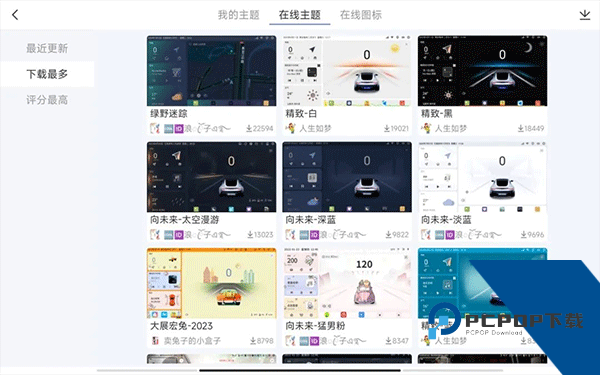The image size is (600, 375).
Task: Open 向未来-深蓝 theme thumbnail
Action: (x=347, y=177)
